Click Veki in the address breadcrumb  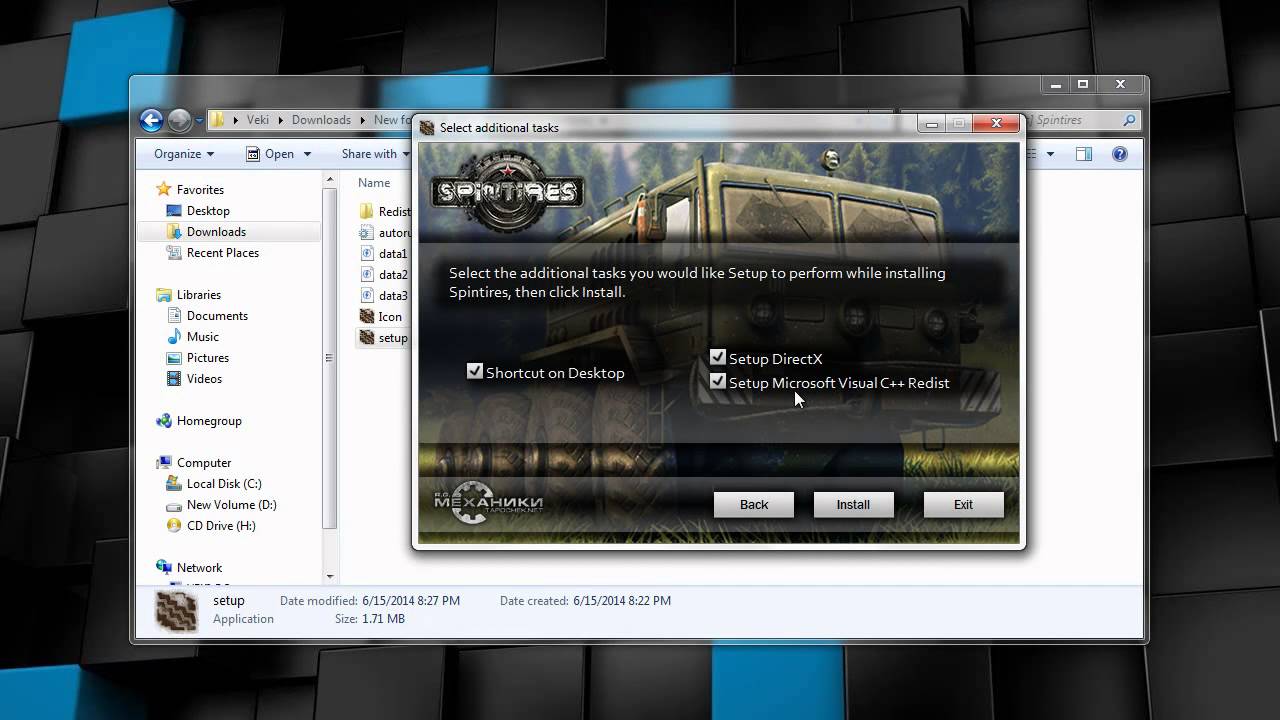(x=258, y=120)
